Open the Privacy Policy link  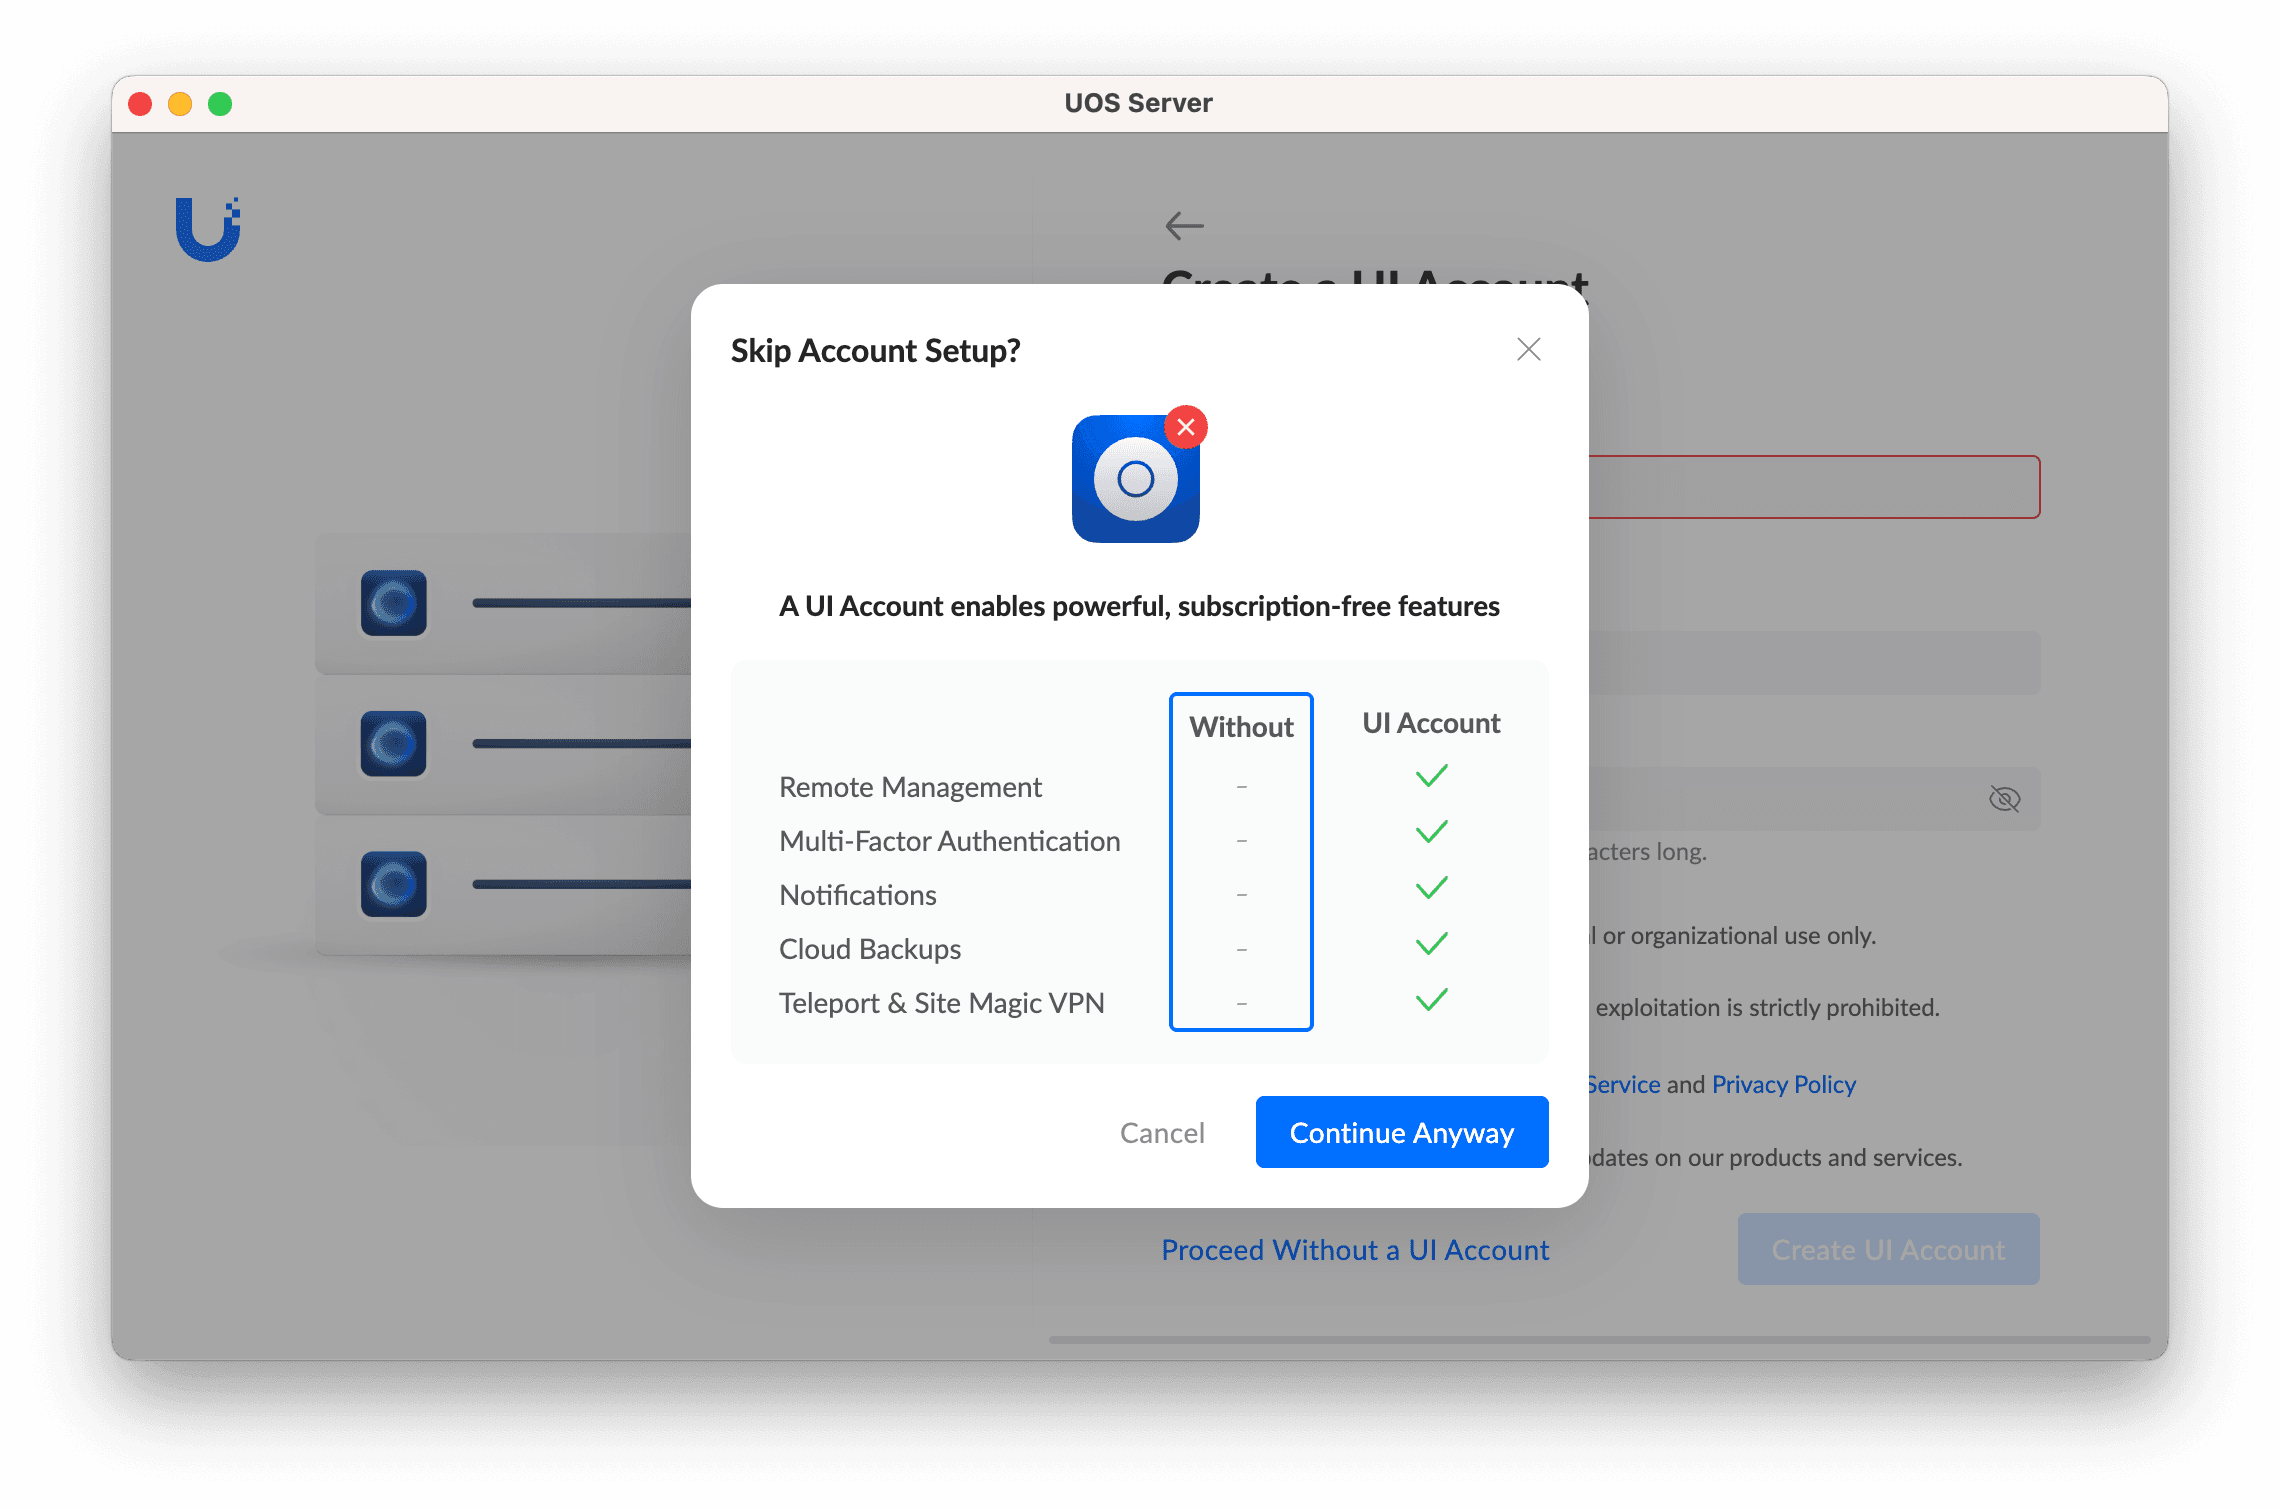click(x=1783, y=1084)
